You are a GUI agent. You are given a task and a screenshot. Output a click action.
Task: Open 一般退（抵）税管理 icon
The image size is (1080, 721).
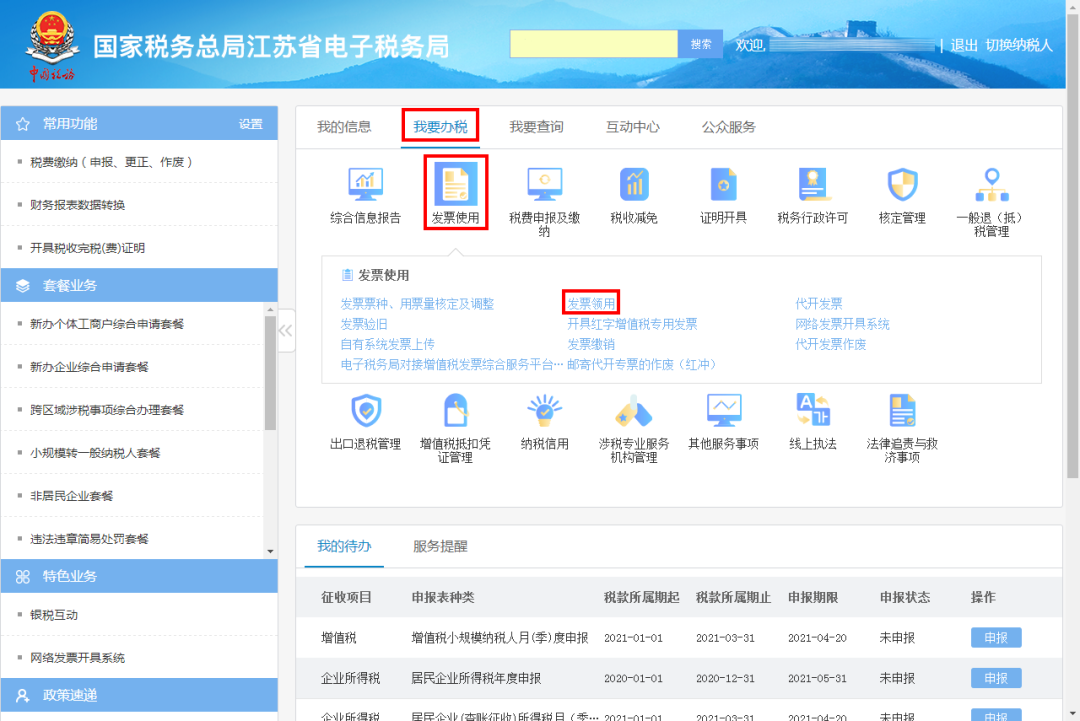992,184
